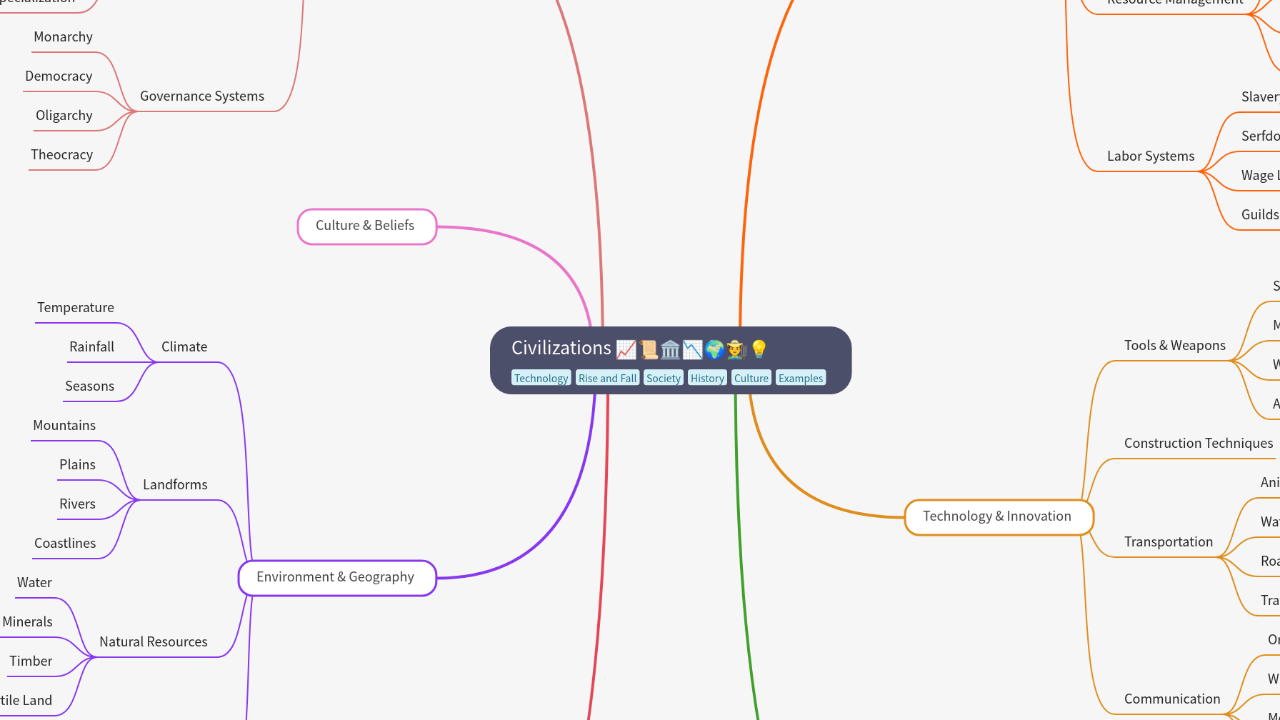Viewport: 1280px width, 720px height.
Task: Select the Construction Techniques branch
Action: [1199, 443]
